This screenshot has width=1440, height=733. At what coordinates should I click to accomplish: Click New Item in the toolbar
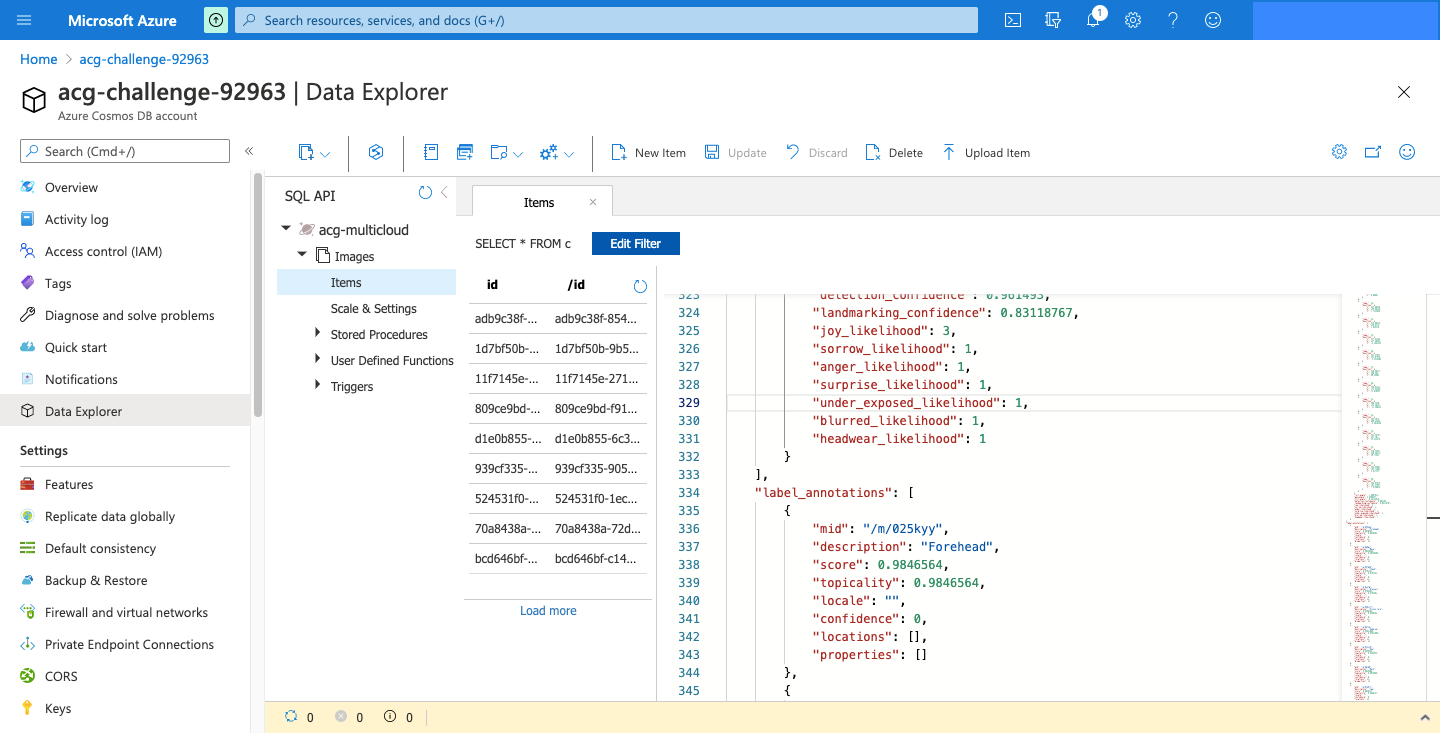click(648, 153)
